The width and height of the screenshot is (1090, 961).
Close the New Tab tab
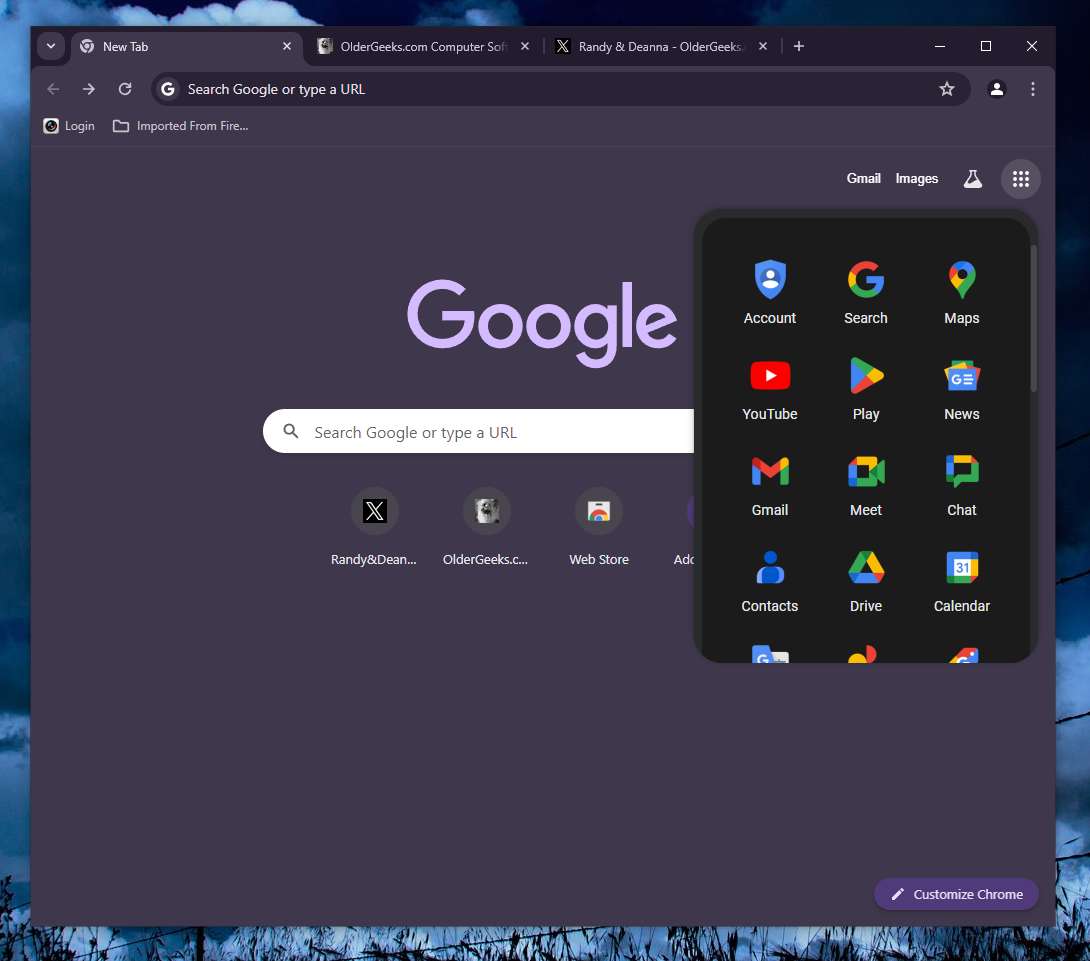pos(287,46)
